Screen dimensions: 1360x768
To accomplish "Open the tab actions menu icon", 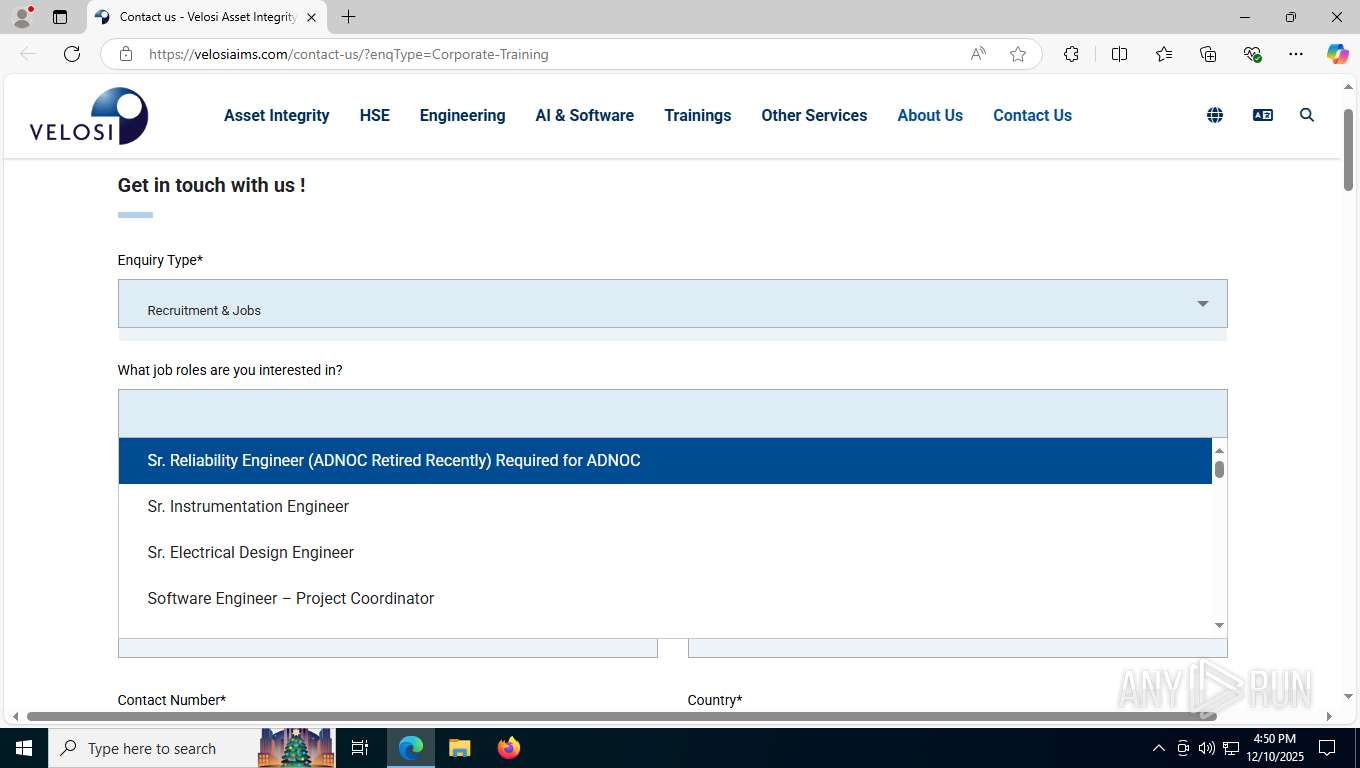I will [x=60, y=17].
